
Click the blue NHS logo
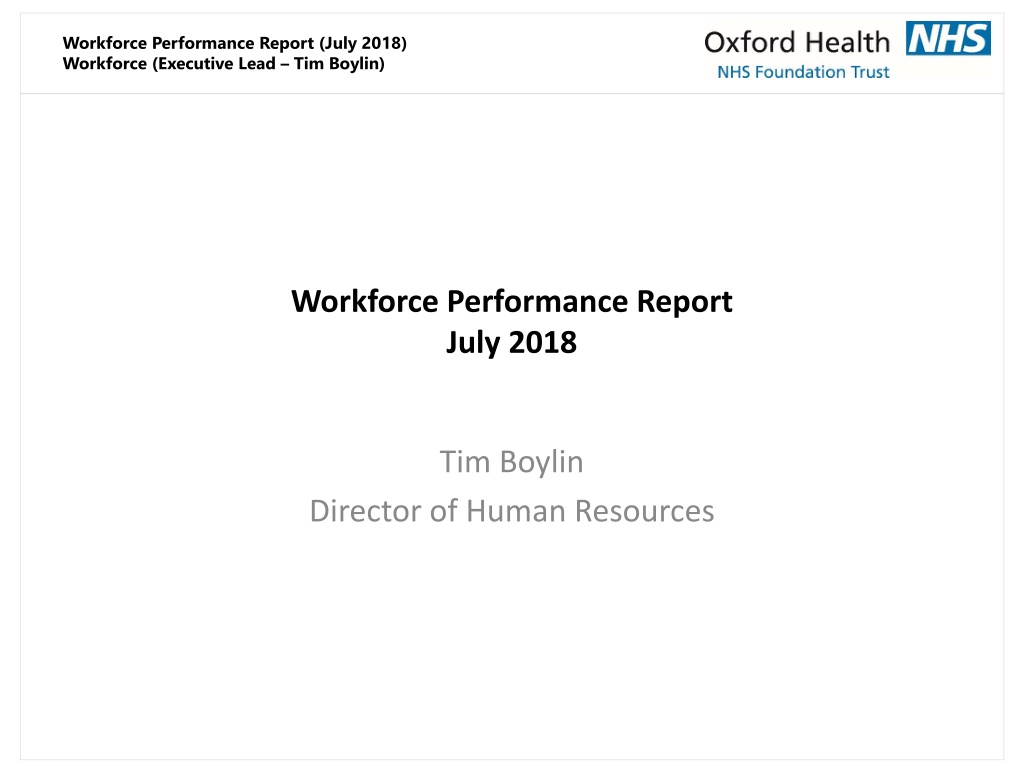click(x=947, y=38)
